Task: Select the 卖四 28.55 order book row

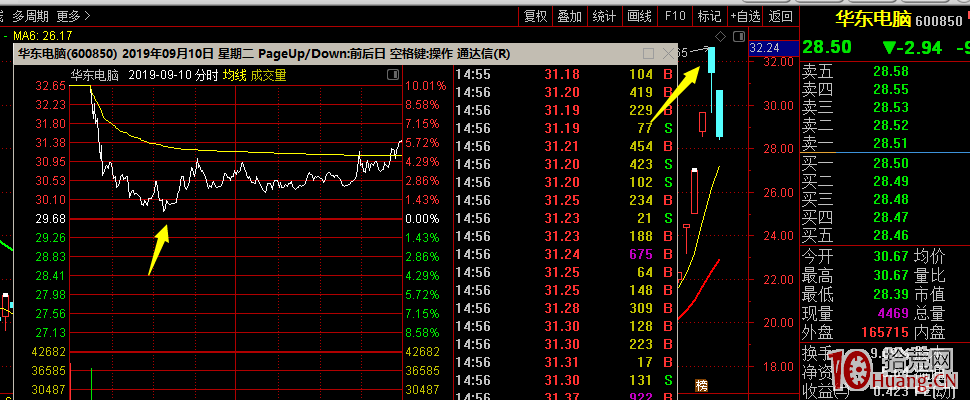Action: 885,90
